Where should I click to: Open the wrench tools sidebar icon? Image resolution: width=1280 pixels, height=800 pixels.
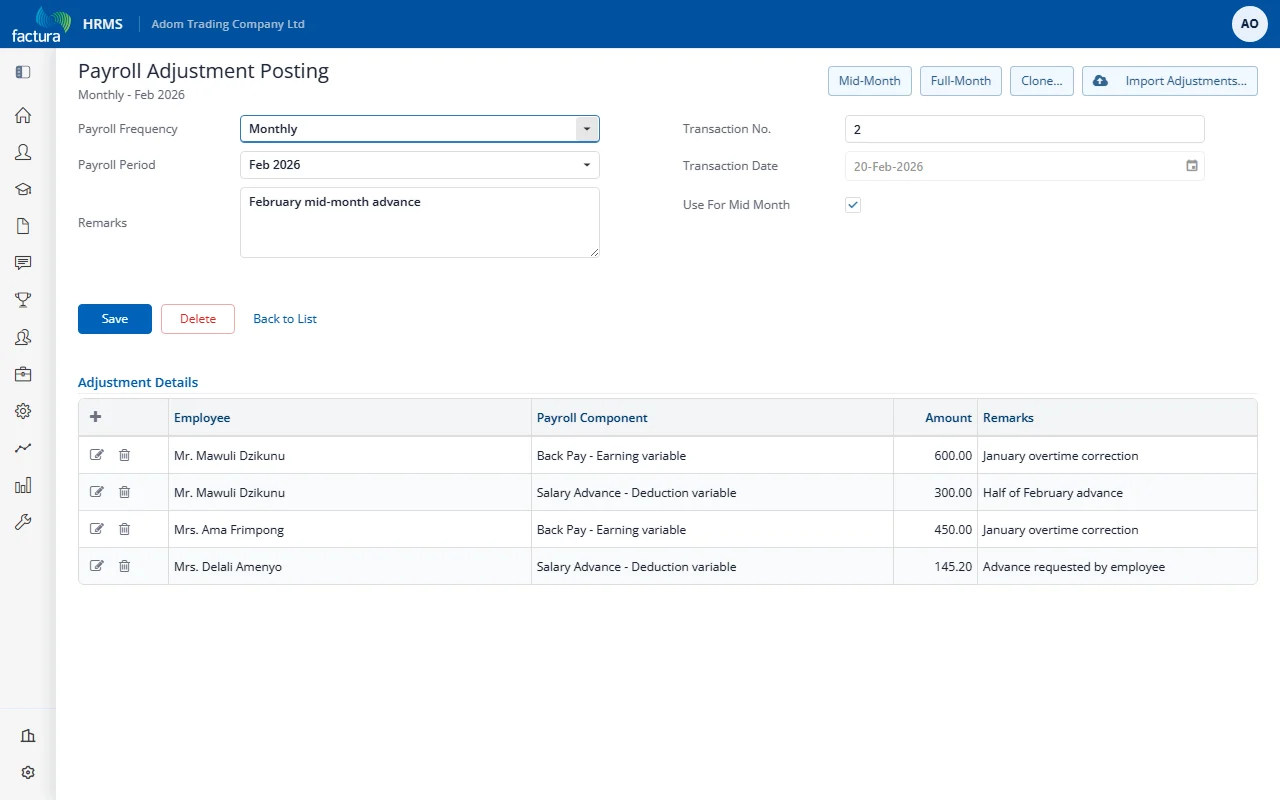(x=23, y=522)
